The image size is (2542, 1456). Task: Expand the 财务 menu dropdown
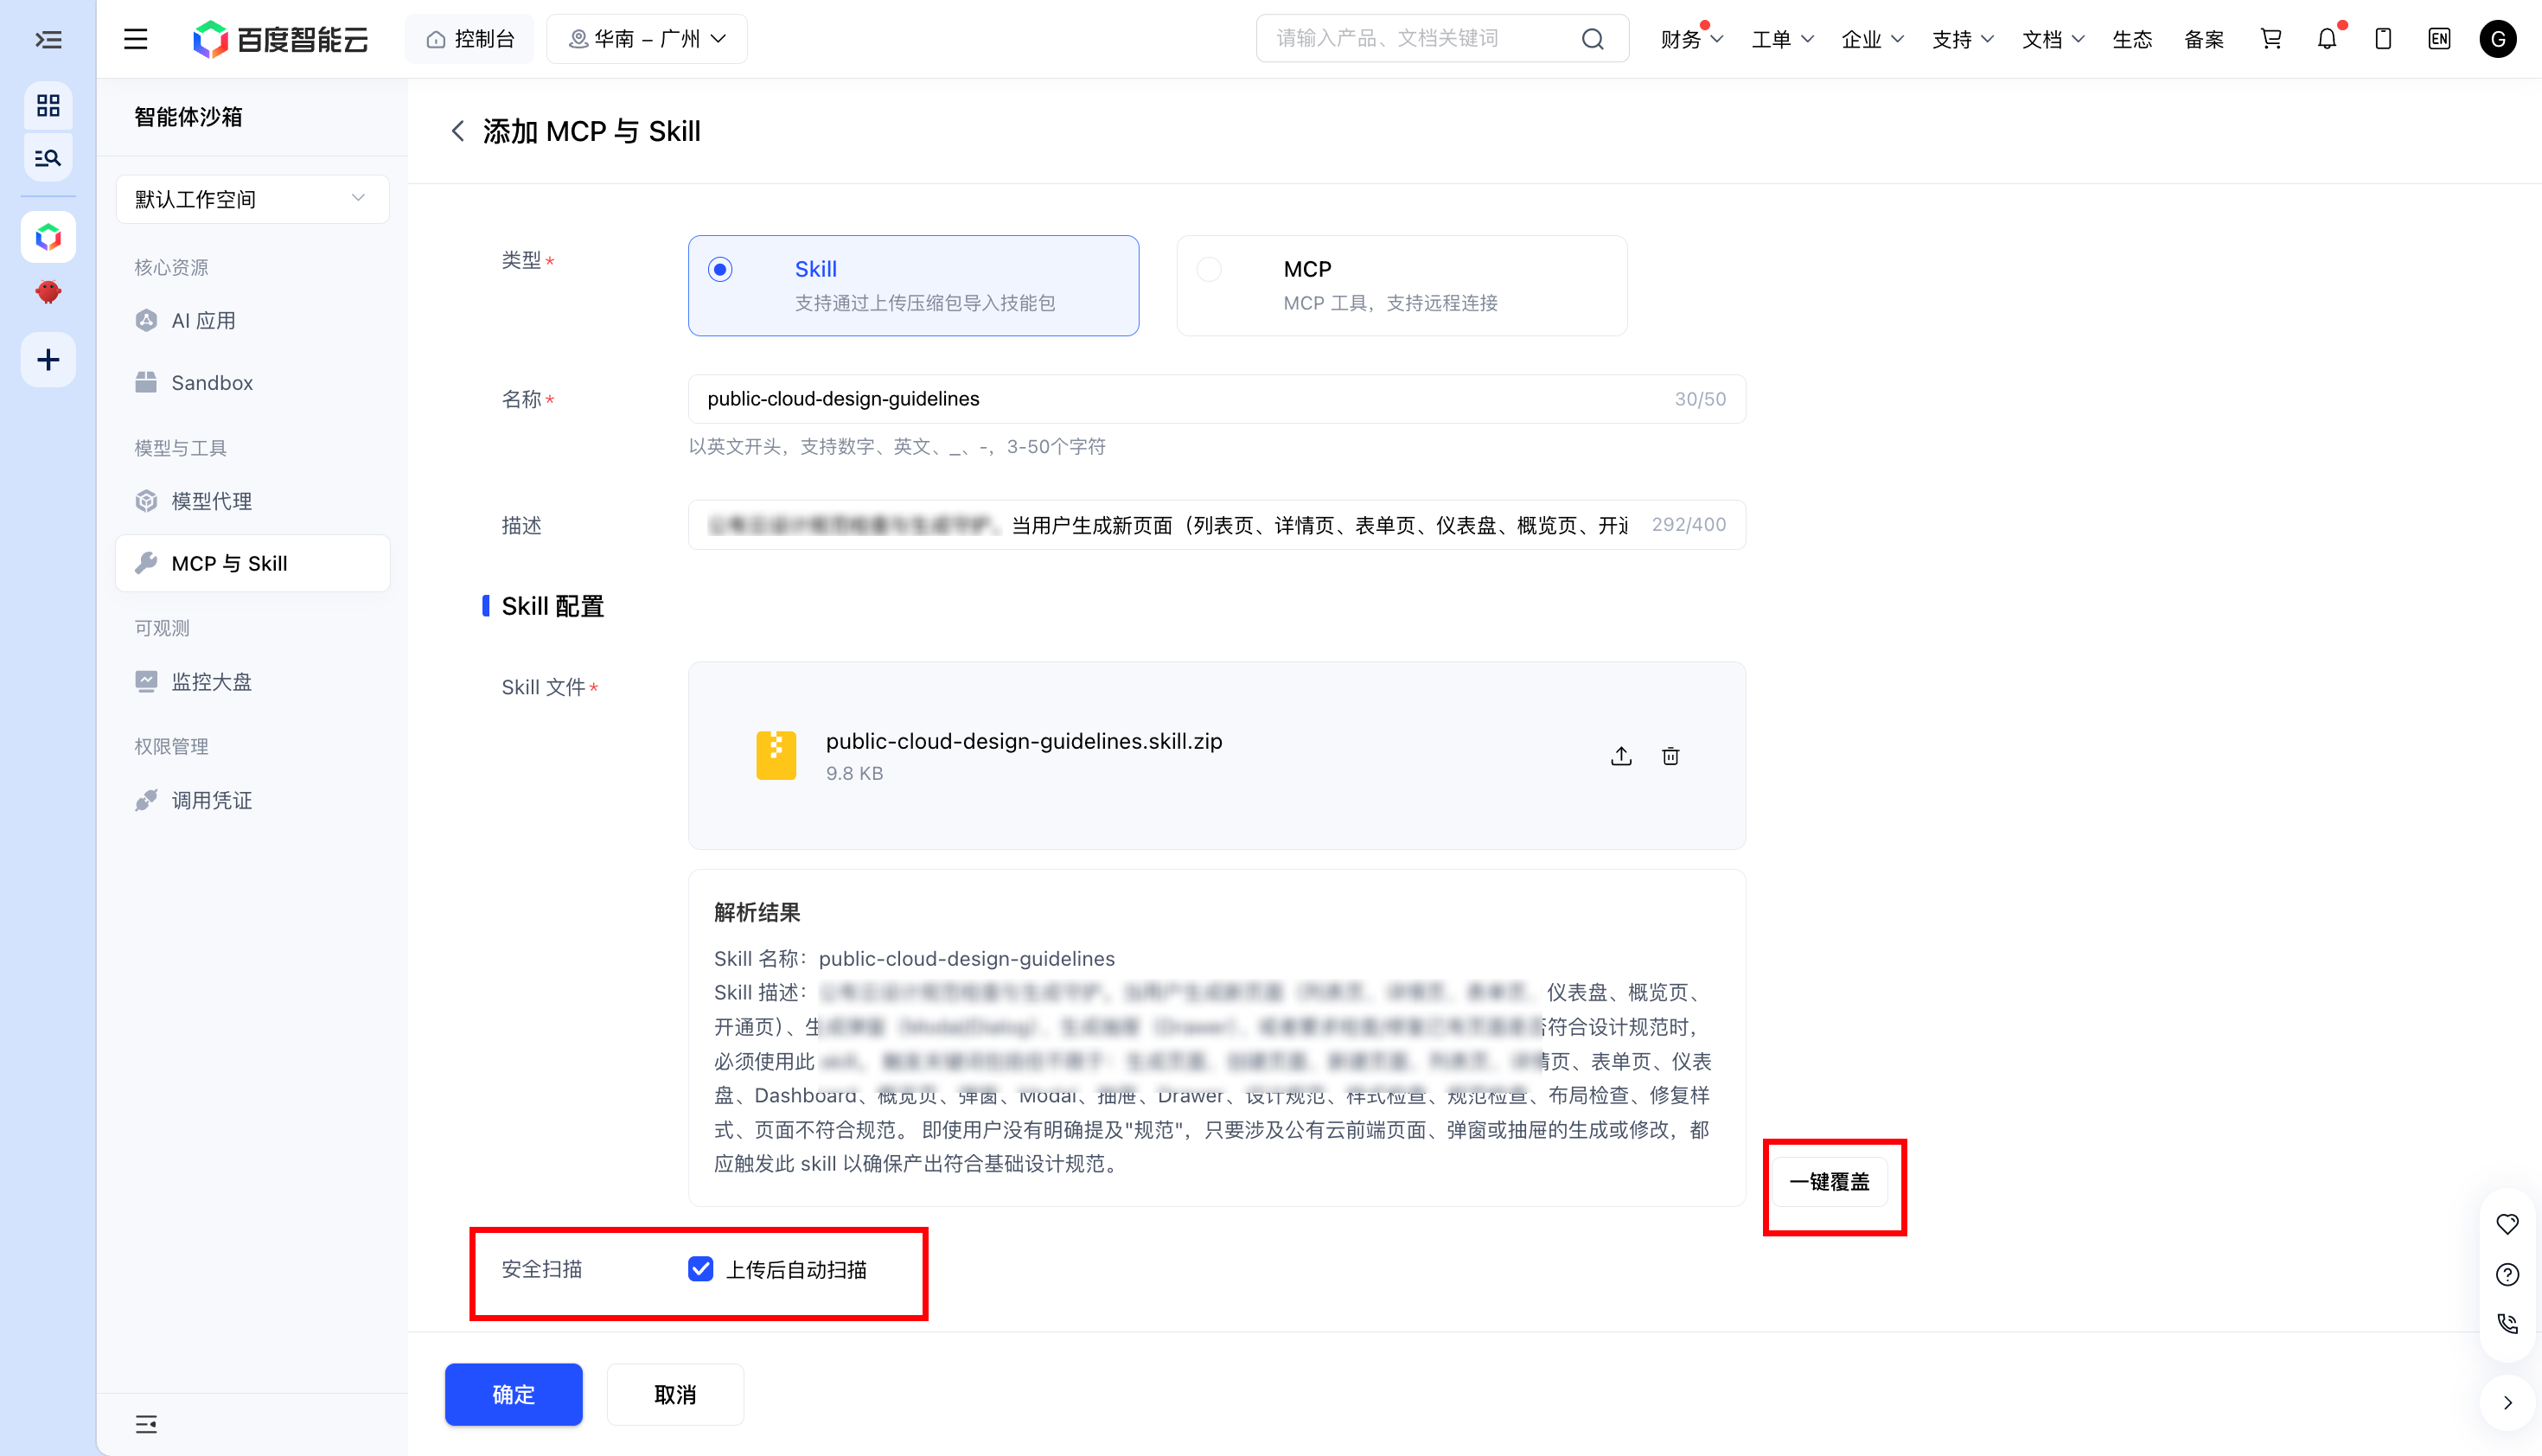click(x=1692, y=39)
